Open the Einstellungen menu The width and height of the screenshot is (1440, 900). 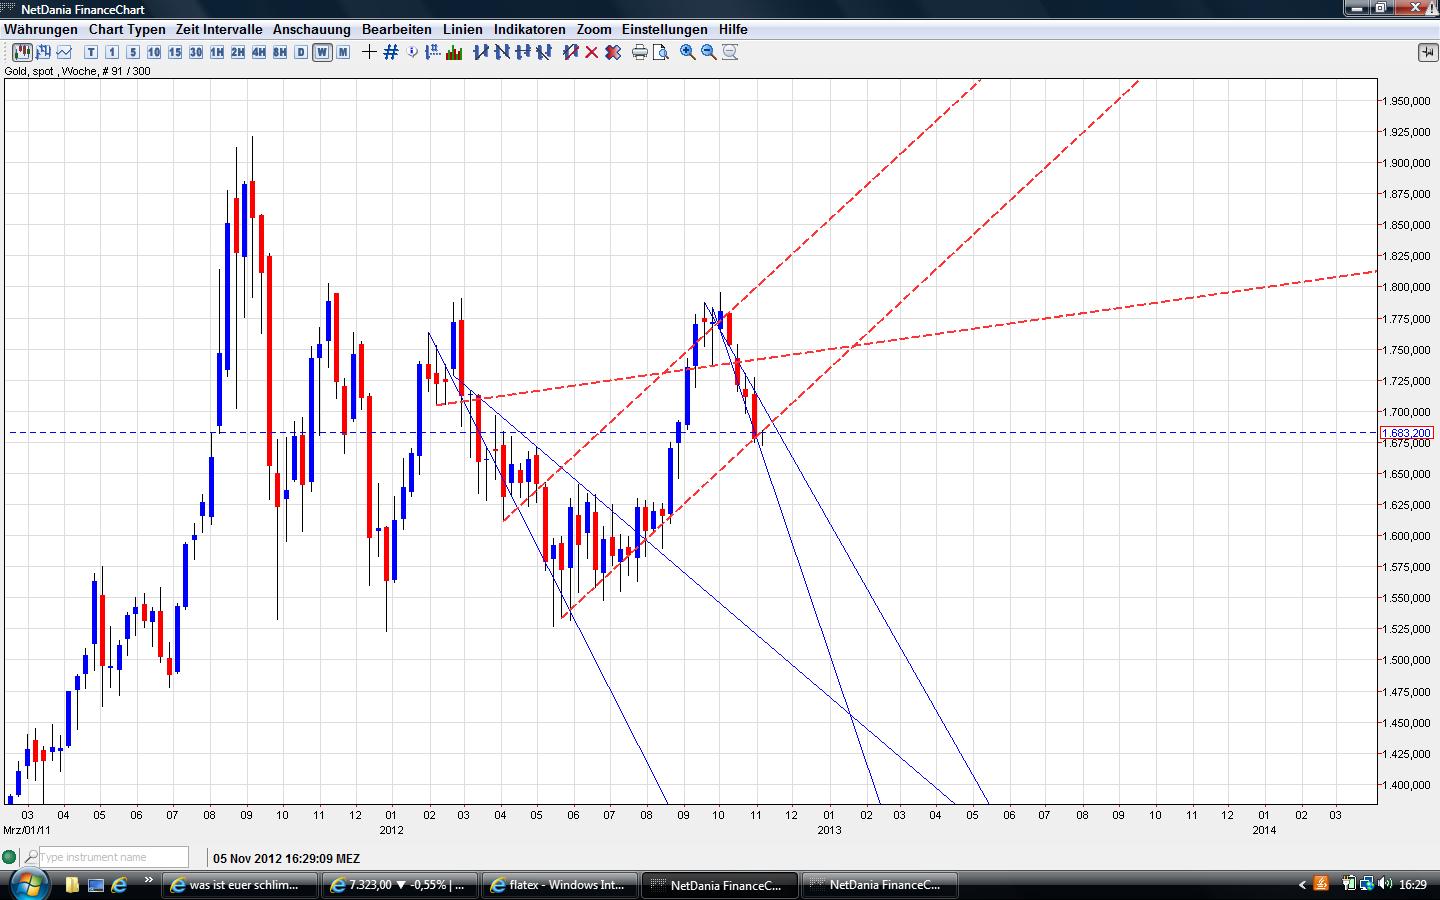[664, 30]
